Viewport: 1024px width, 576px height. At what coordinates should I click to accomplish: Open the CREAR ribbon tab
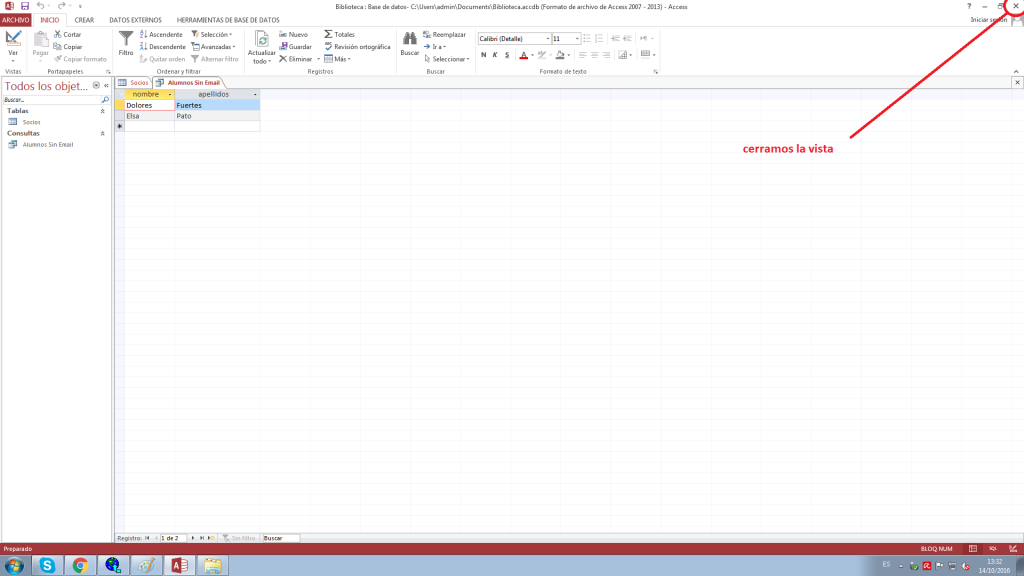[84, 20]
